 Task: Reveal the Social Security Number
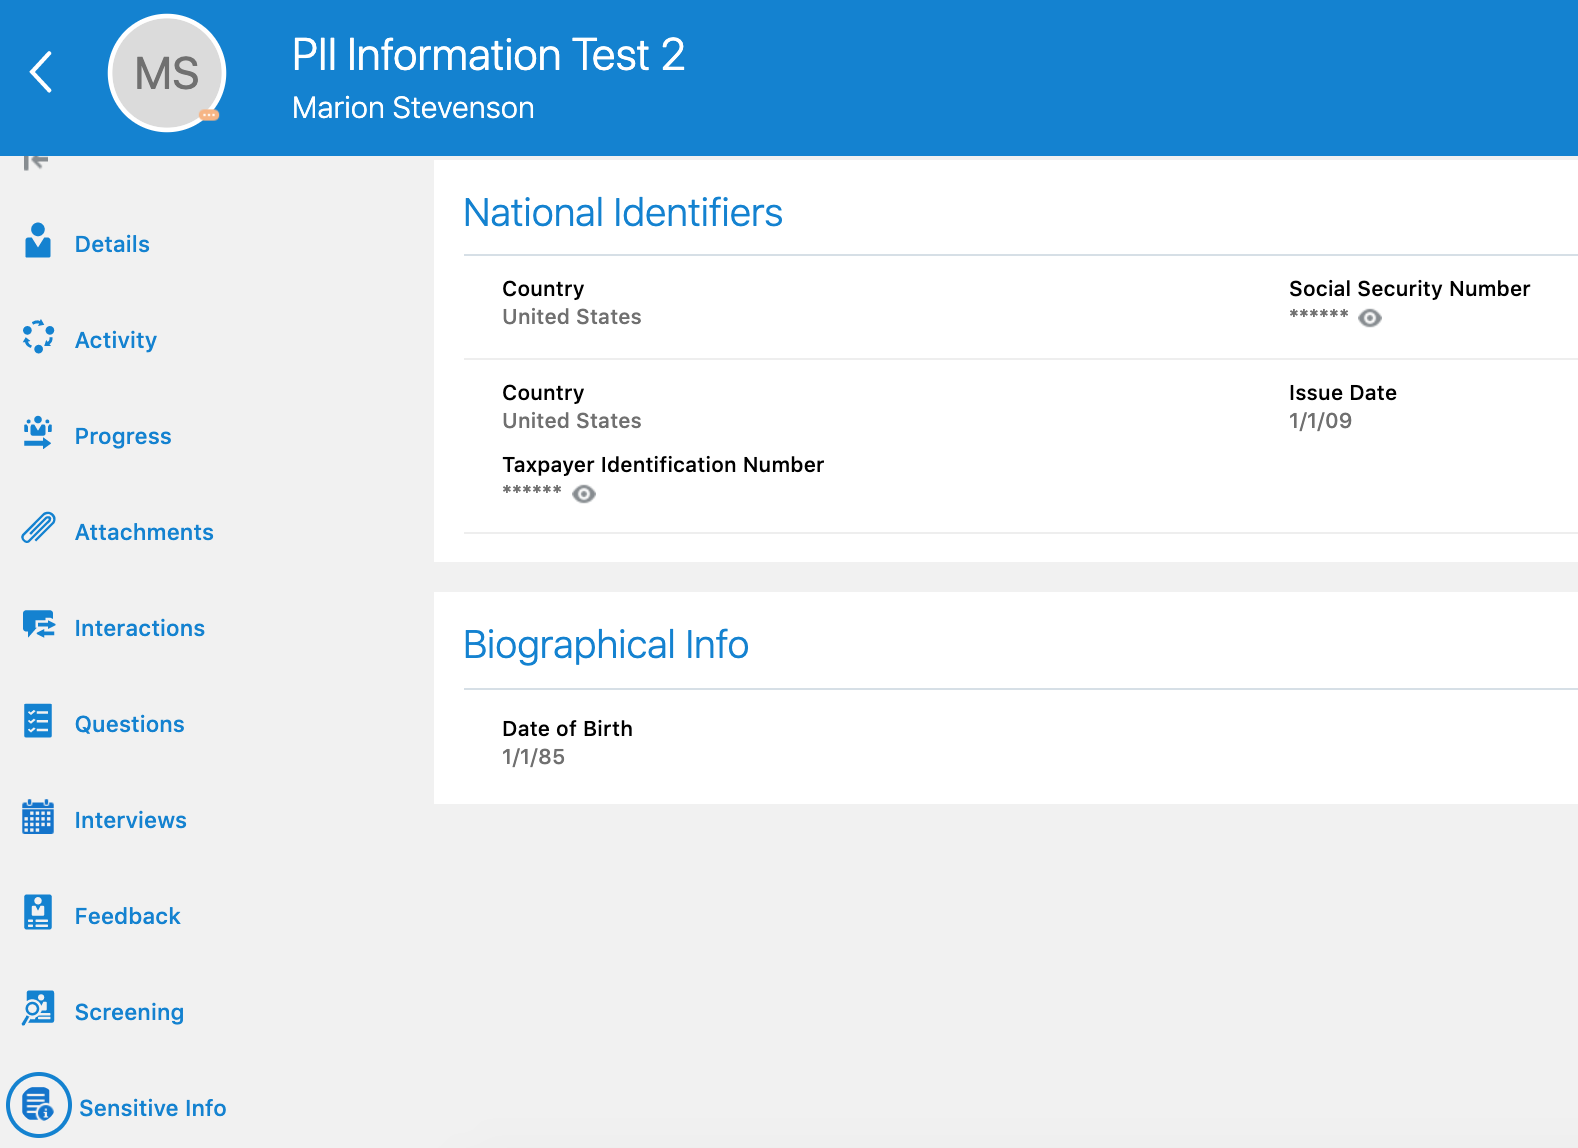[1370, 318]
